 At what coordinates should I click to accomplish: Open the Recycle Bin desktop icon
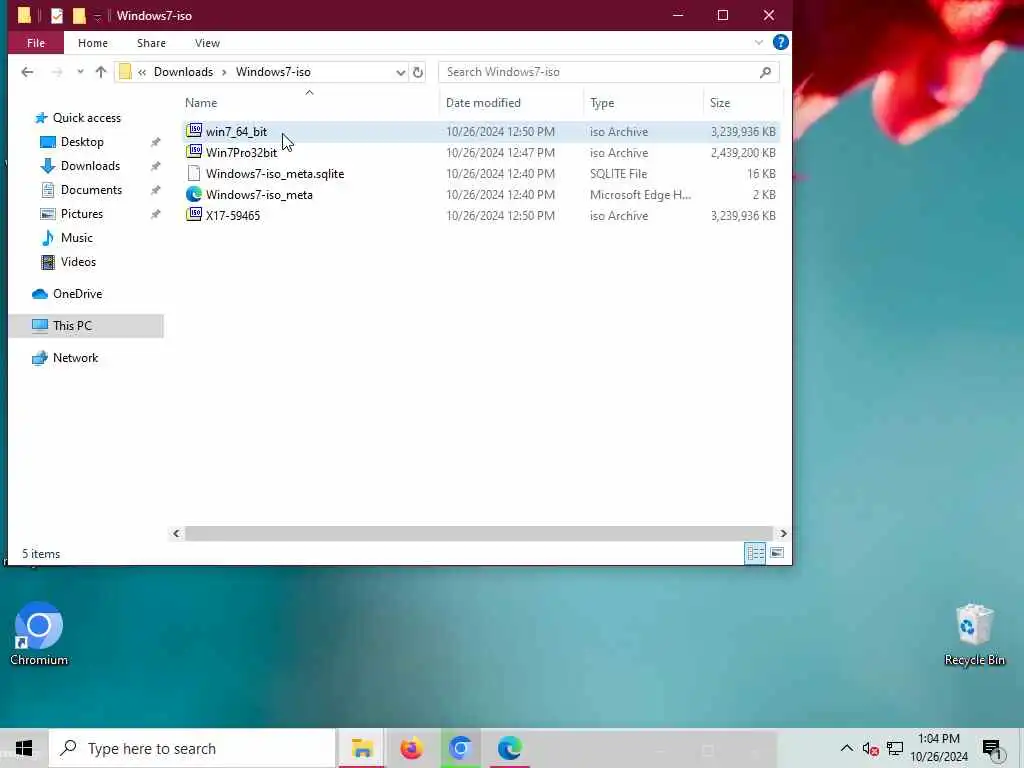click(x=974, y=635)
